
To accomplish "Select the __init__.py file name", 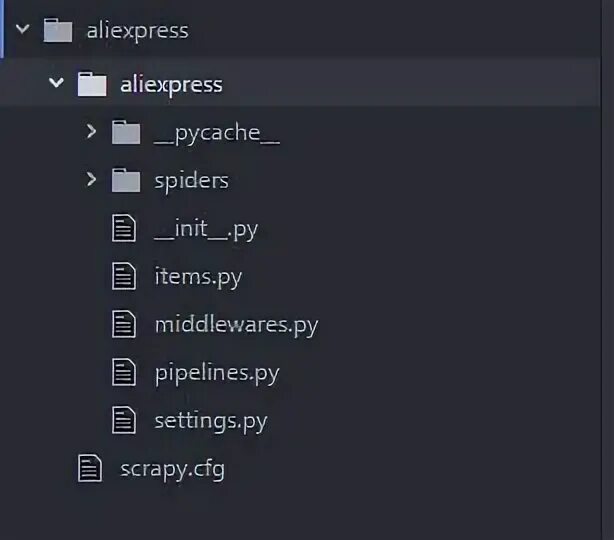I will [206, 230].
